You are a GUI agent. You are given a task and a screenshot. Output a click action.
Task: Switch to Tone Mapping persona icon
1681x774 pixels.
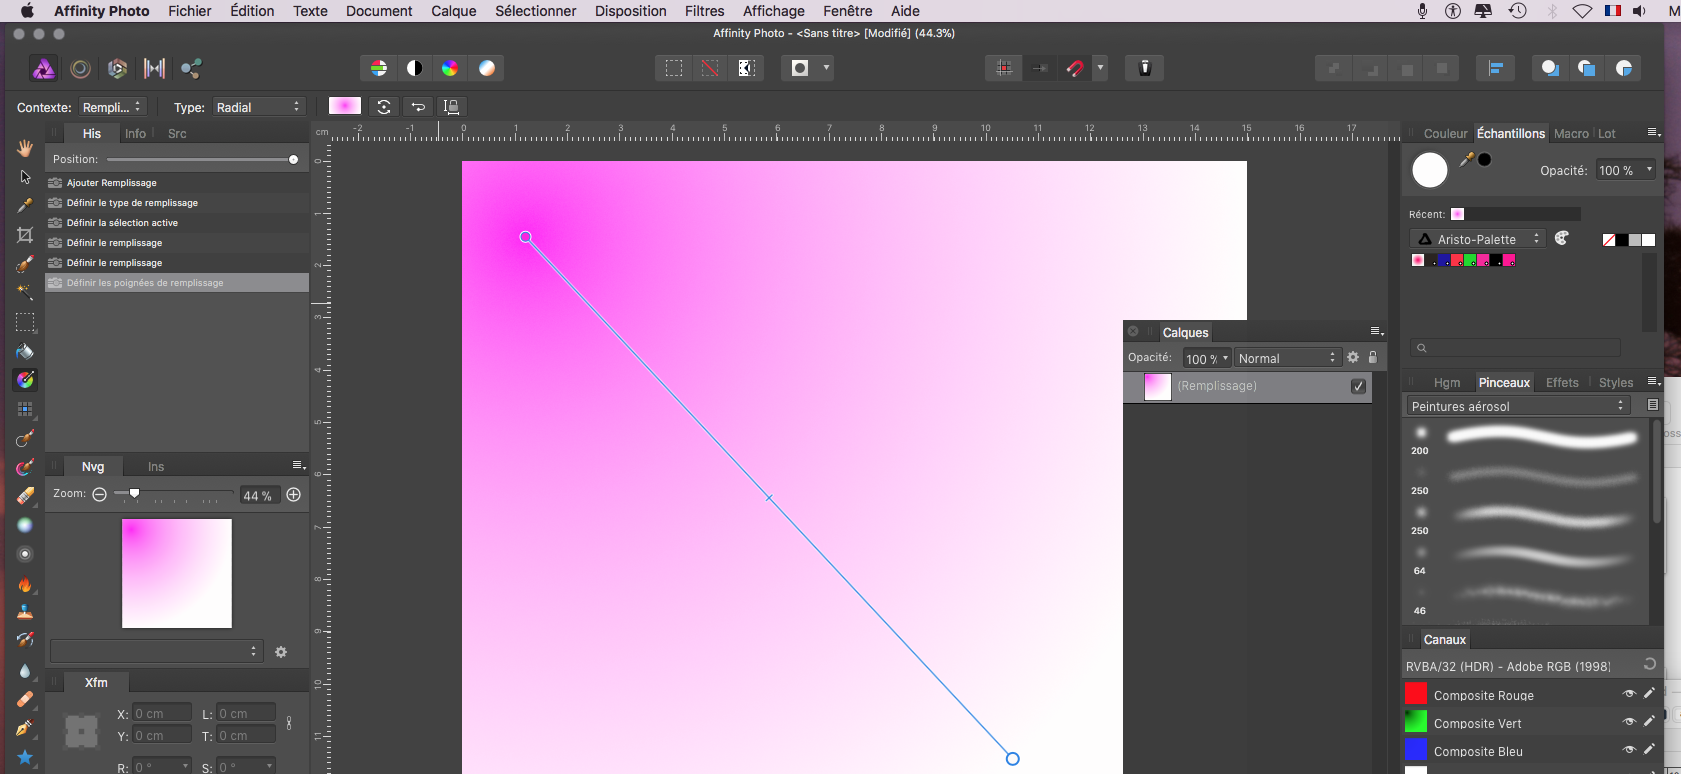[x=154, y=68]
